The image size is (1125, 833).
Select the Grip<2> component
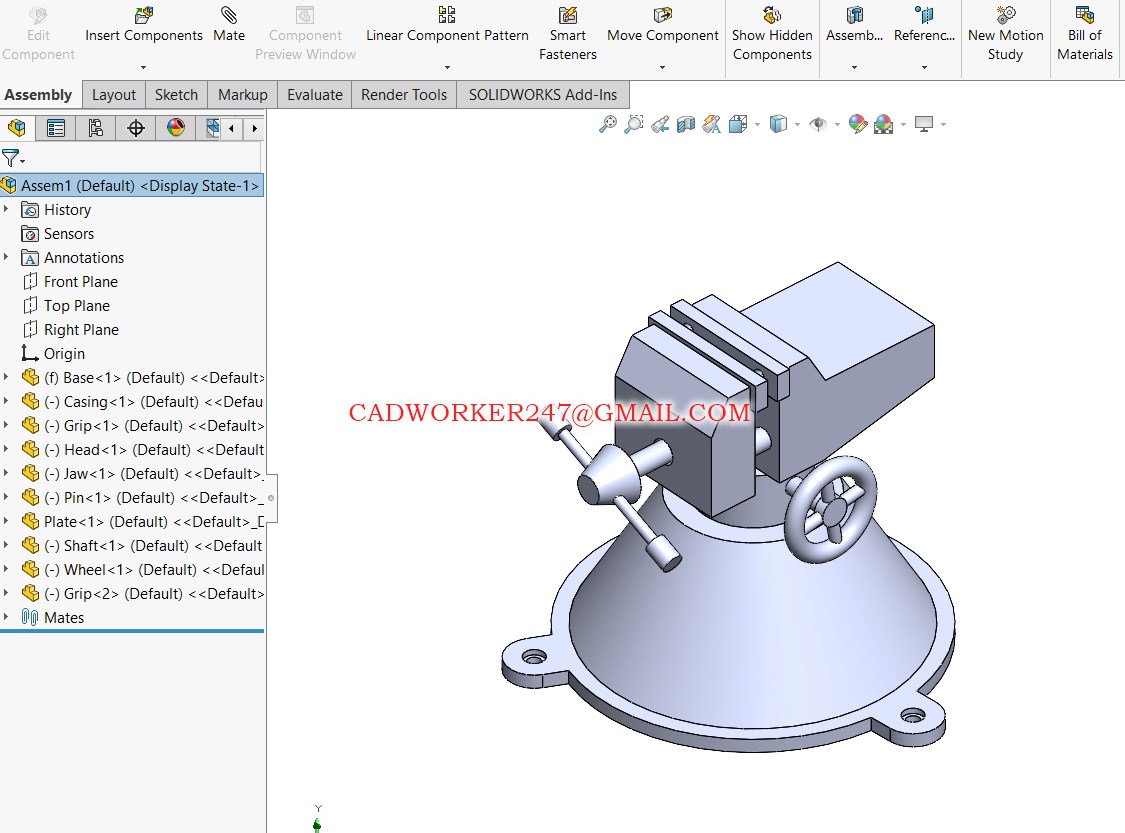[x=143, y=593]
